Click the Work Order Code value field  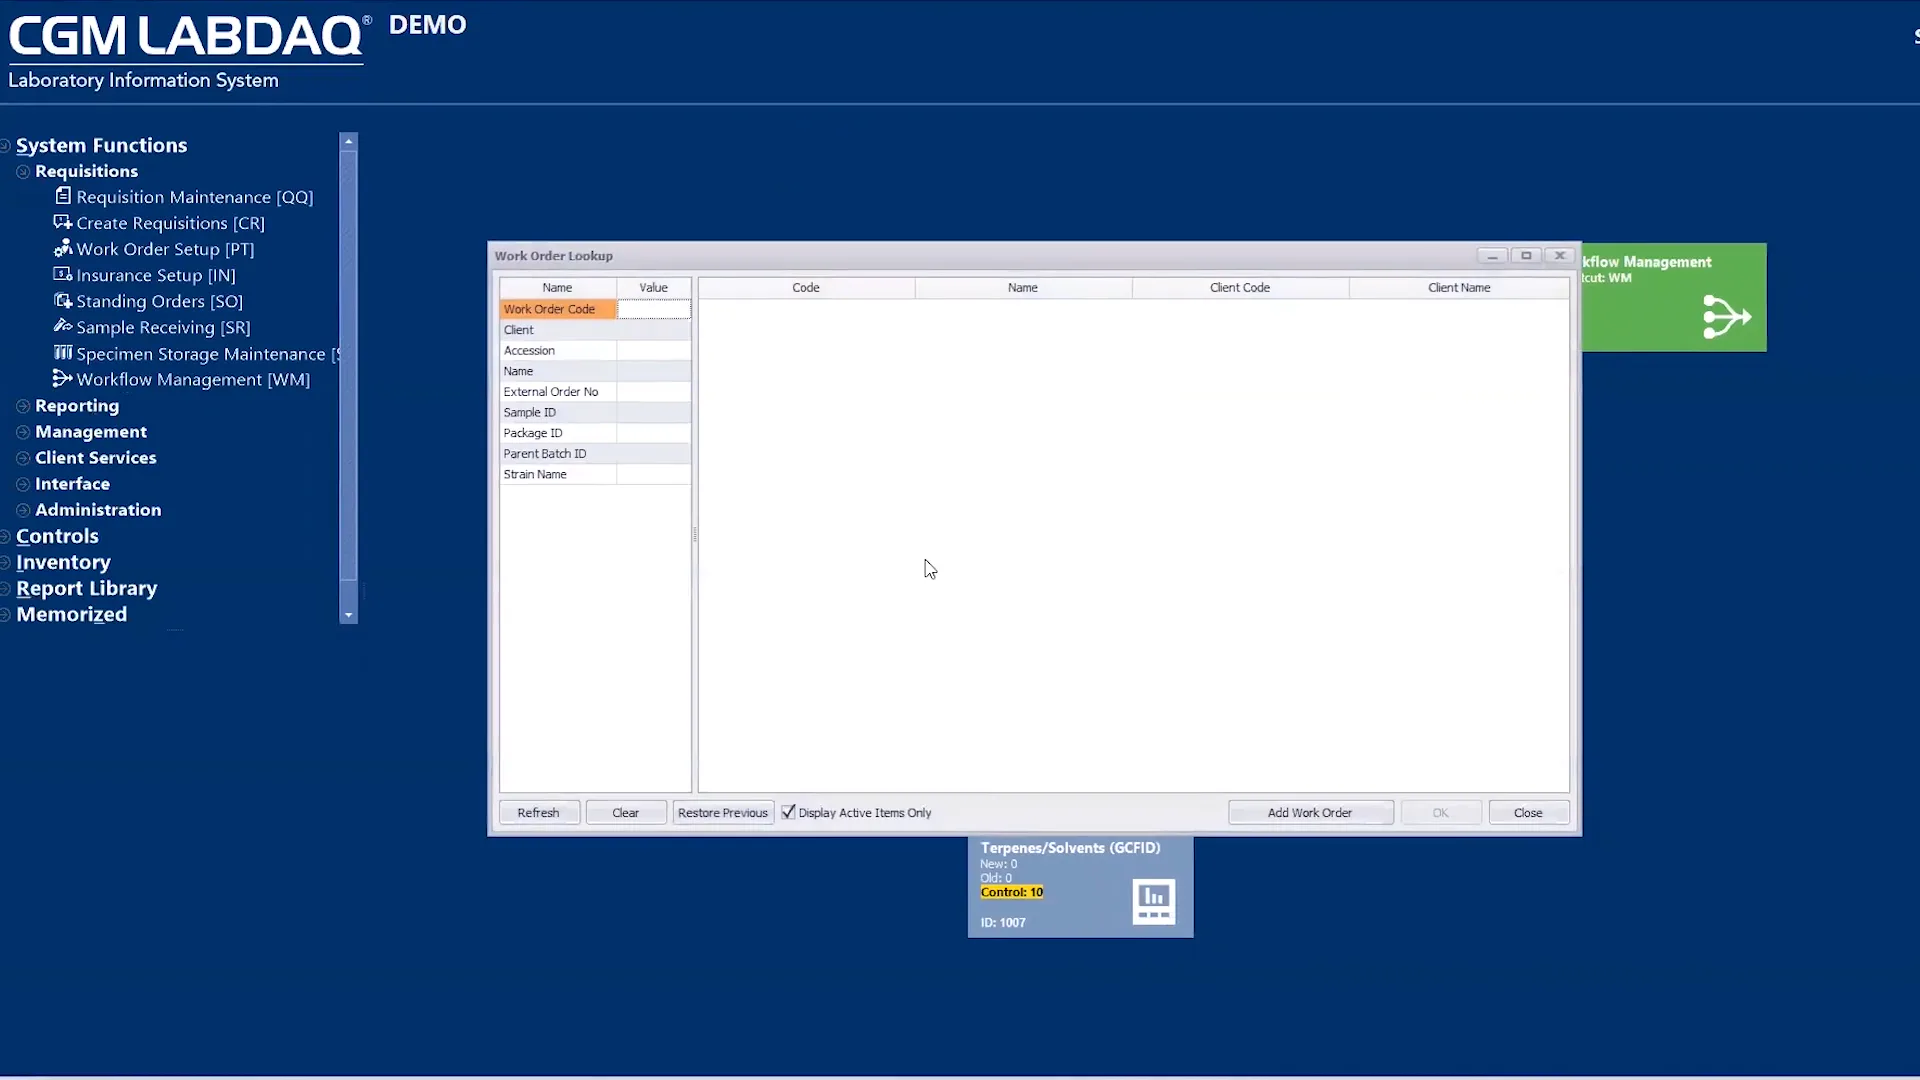[x=653, y=309]
